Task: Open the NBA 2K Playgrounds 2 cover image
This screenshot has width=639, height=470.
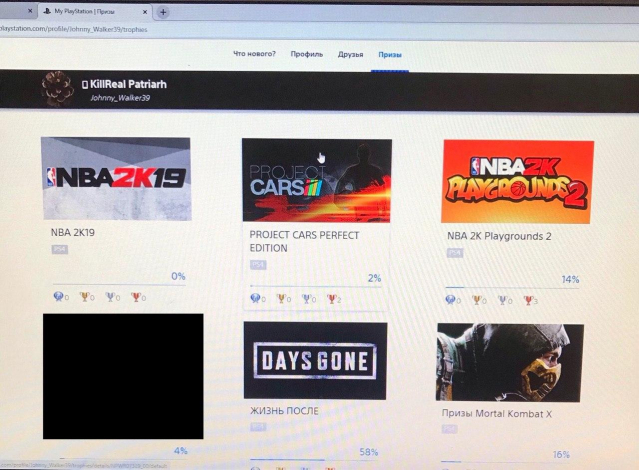Action: pyautogui.click(x=518, y=182)
